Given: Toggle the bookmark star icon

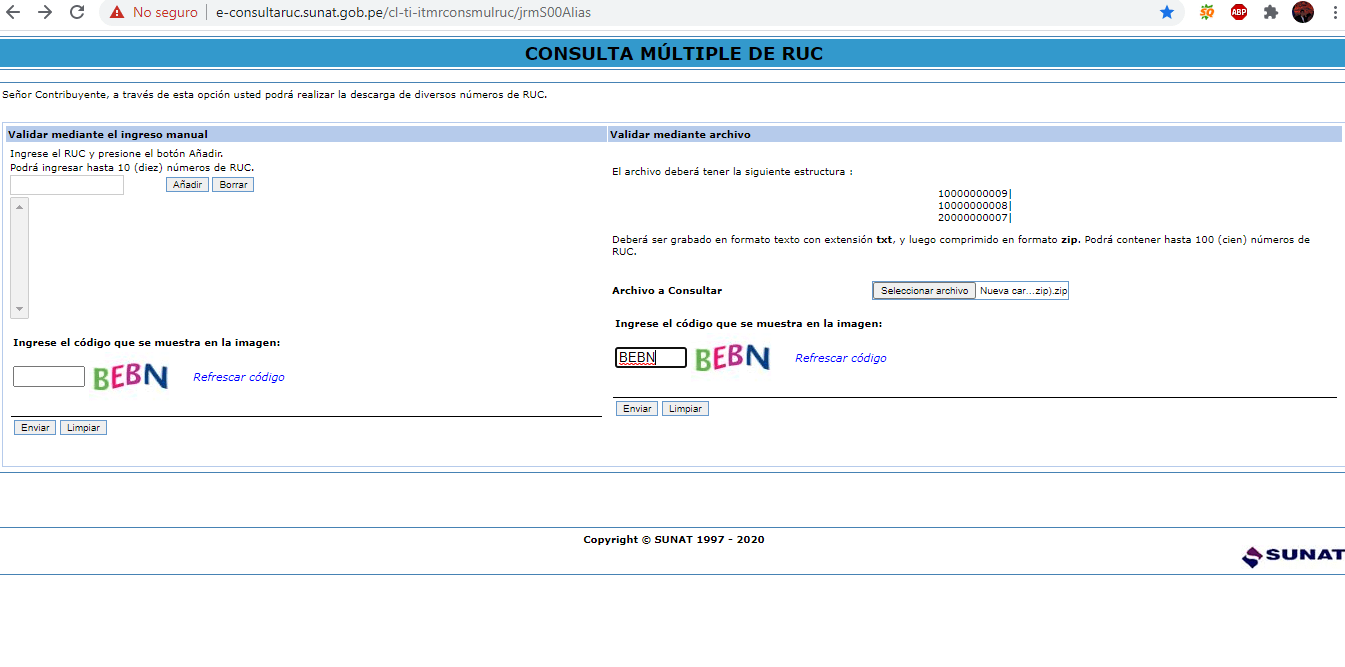Looking at the screenshot, I should pyautogui.click(x=1166, y=13).
